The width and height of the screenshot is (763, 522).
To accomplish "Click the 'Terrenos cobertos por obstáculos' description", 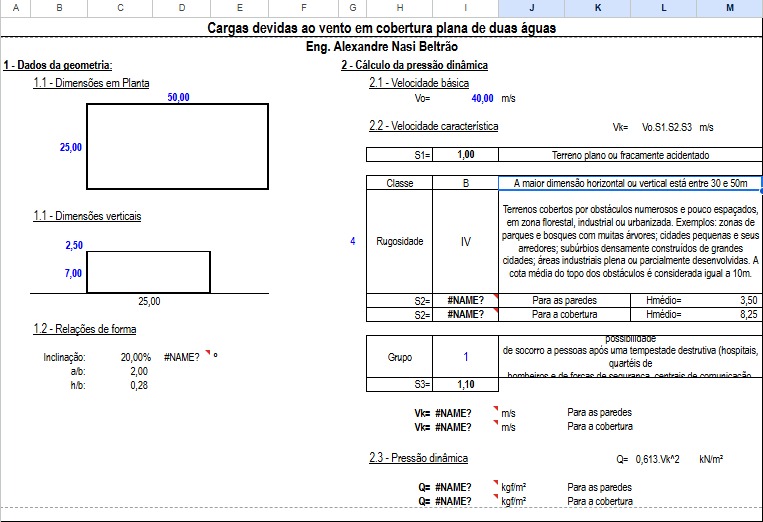I will click(x=631, y=241).
